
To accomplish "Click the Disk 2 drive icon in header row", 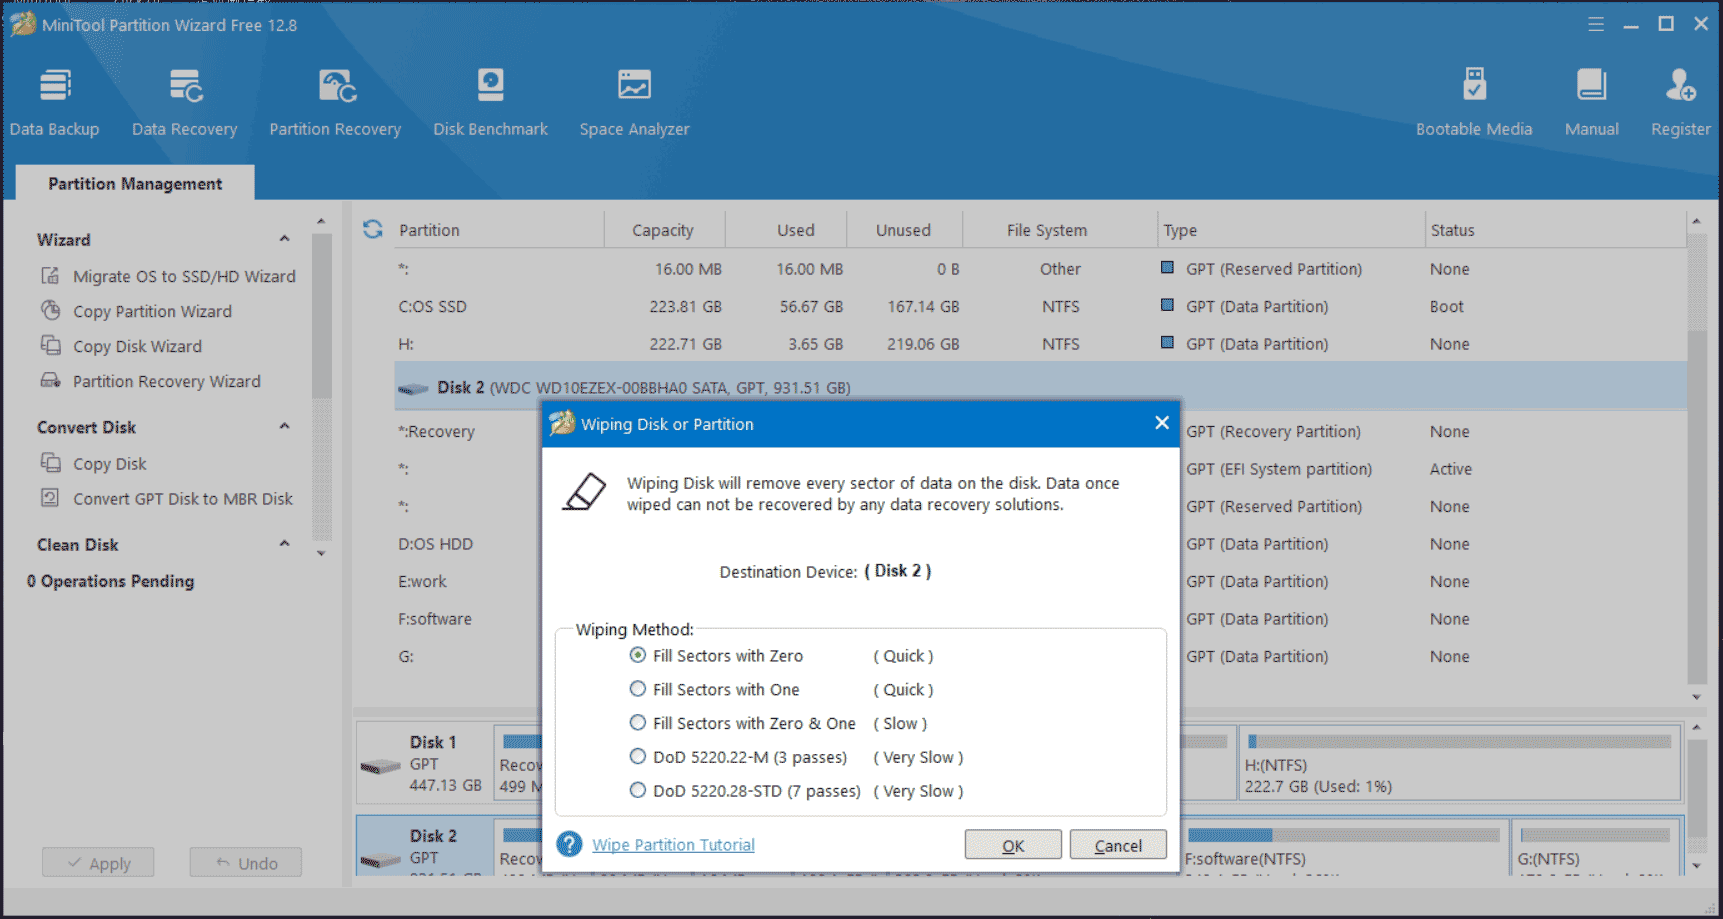I will tap(413, 388).
